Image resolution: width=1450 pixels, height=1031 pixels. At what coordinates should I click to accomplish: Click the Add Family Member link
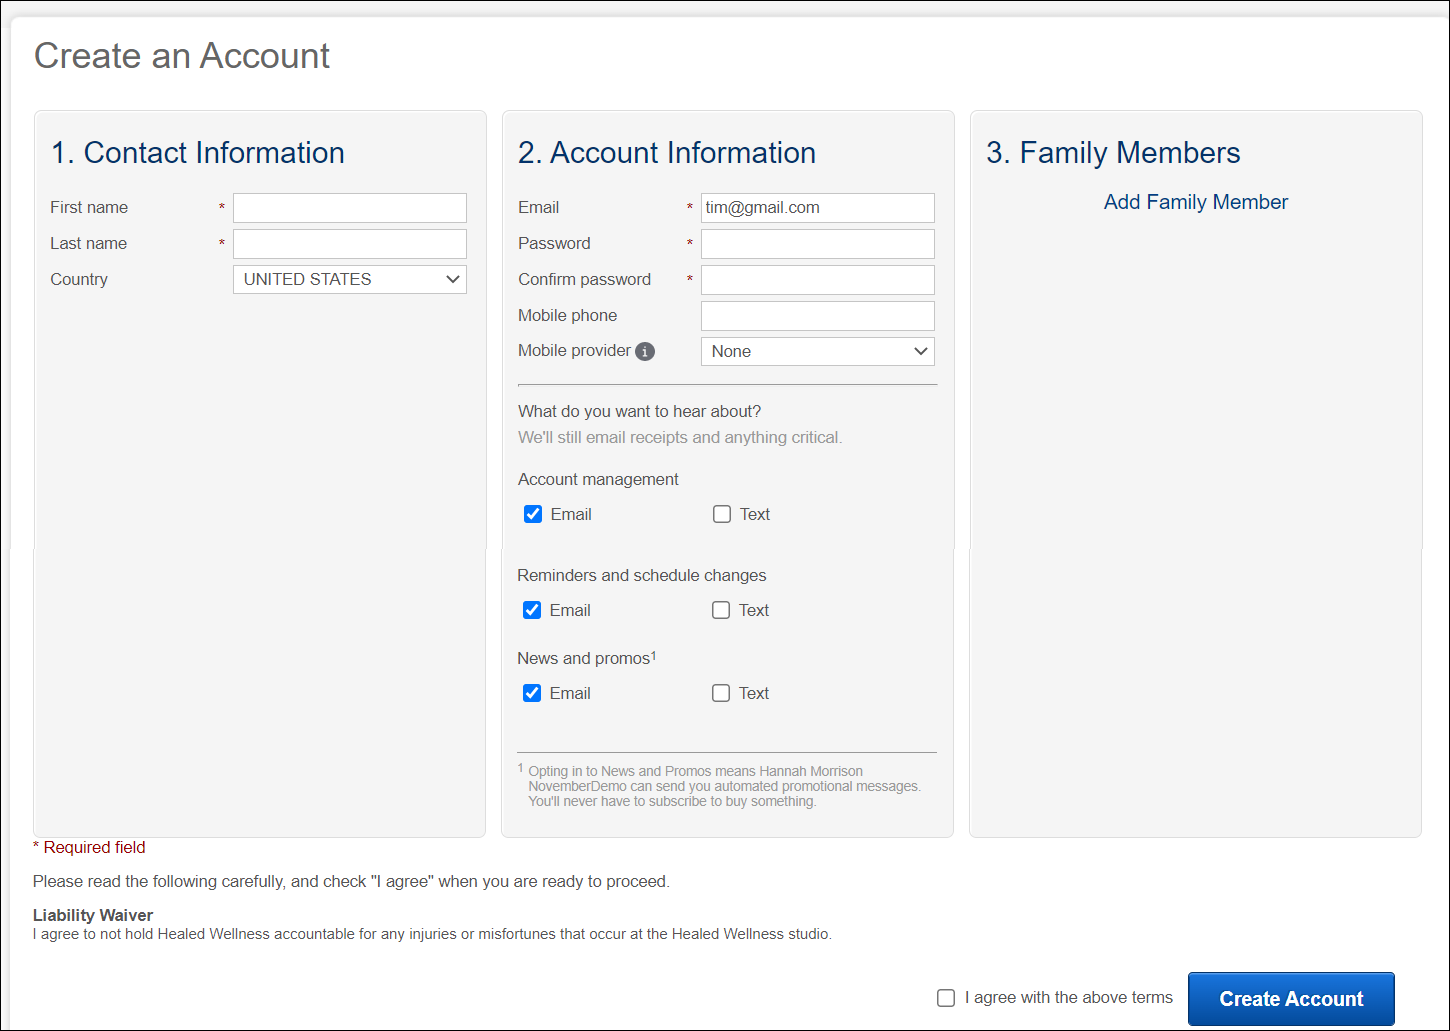(x=1195, y=202)
